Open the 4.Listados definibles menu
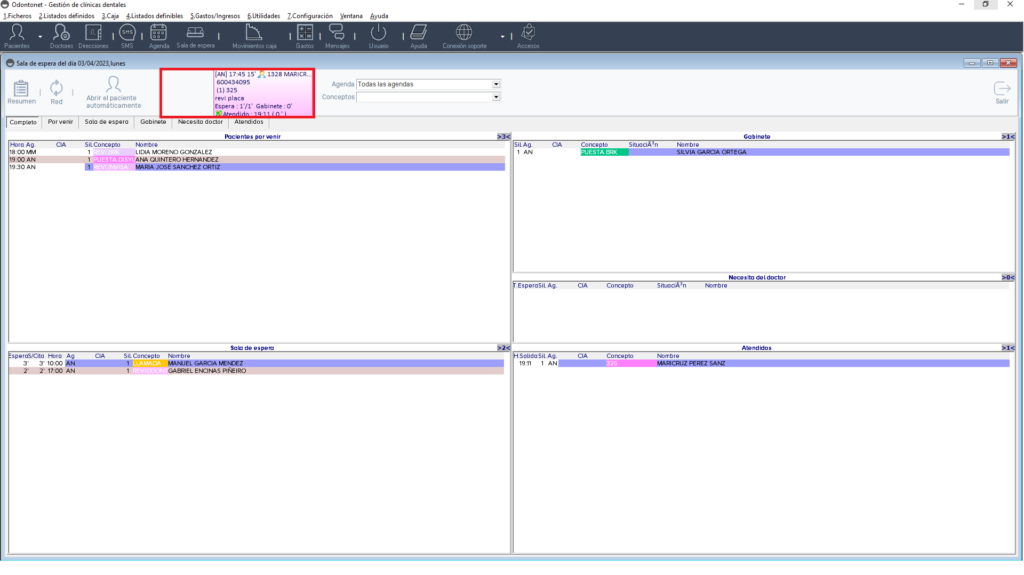Viewport: 1024px width, 575px height. (x=155, y=16)
